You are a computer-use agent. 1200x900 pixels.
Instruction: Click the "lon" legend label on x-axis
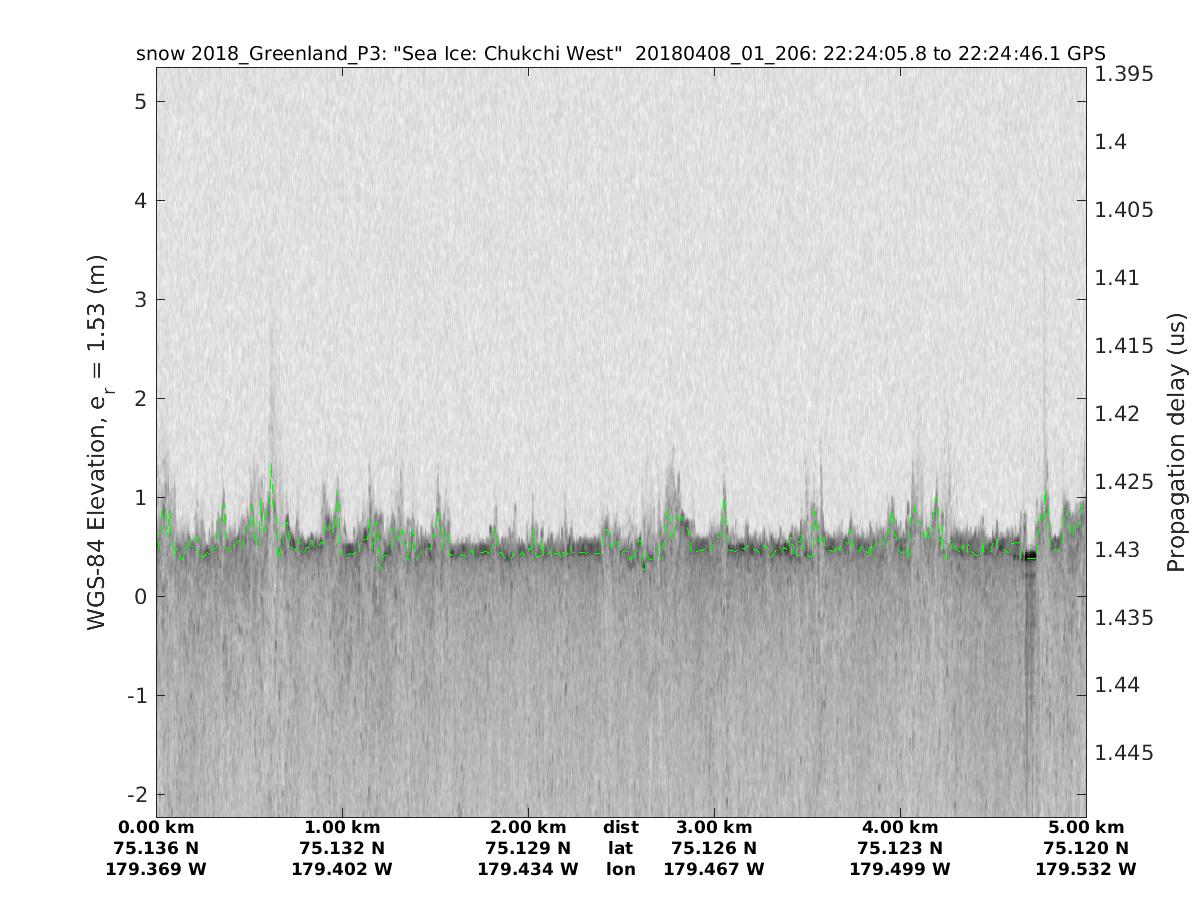point(620,869)
